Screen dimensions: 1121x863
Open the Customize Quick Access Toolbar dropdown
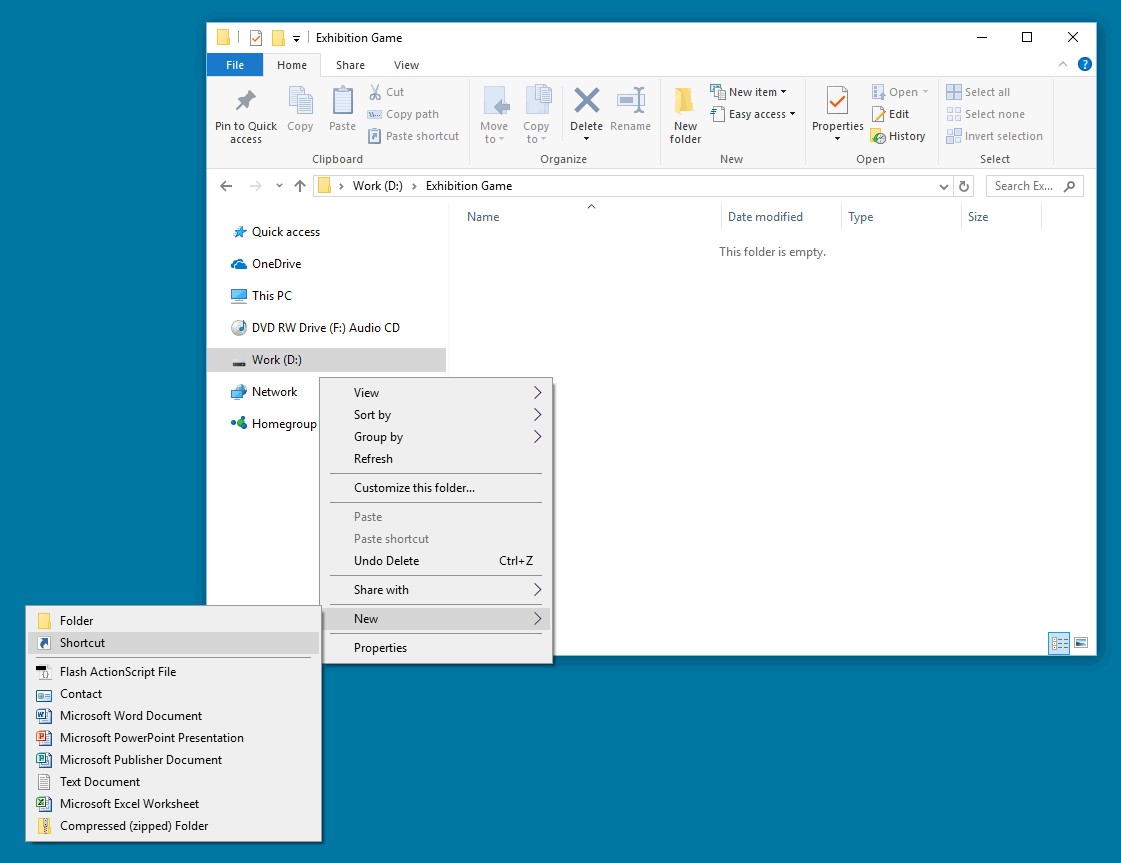point(296,39)
